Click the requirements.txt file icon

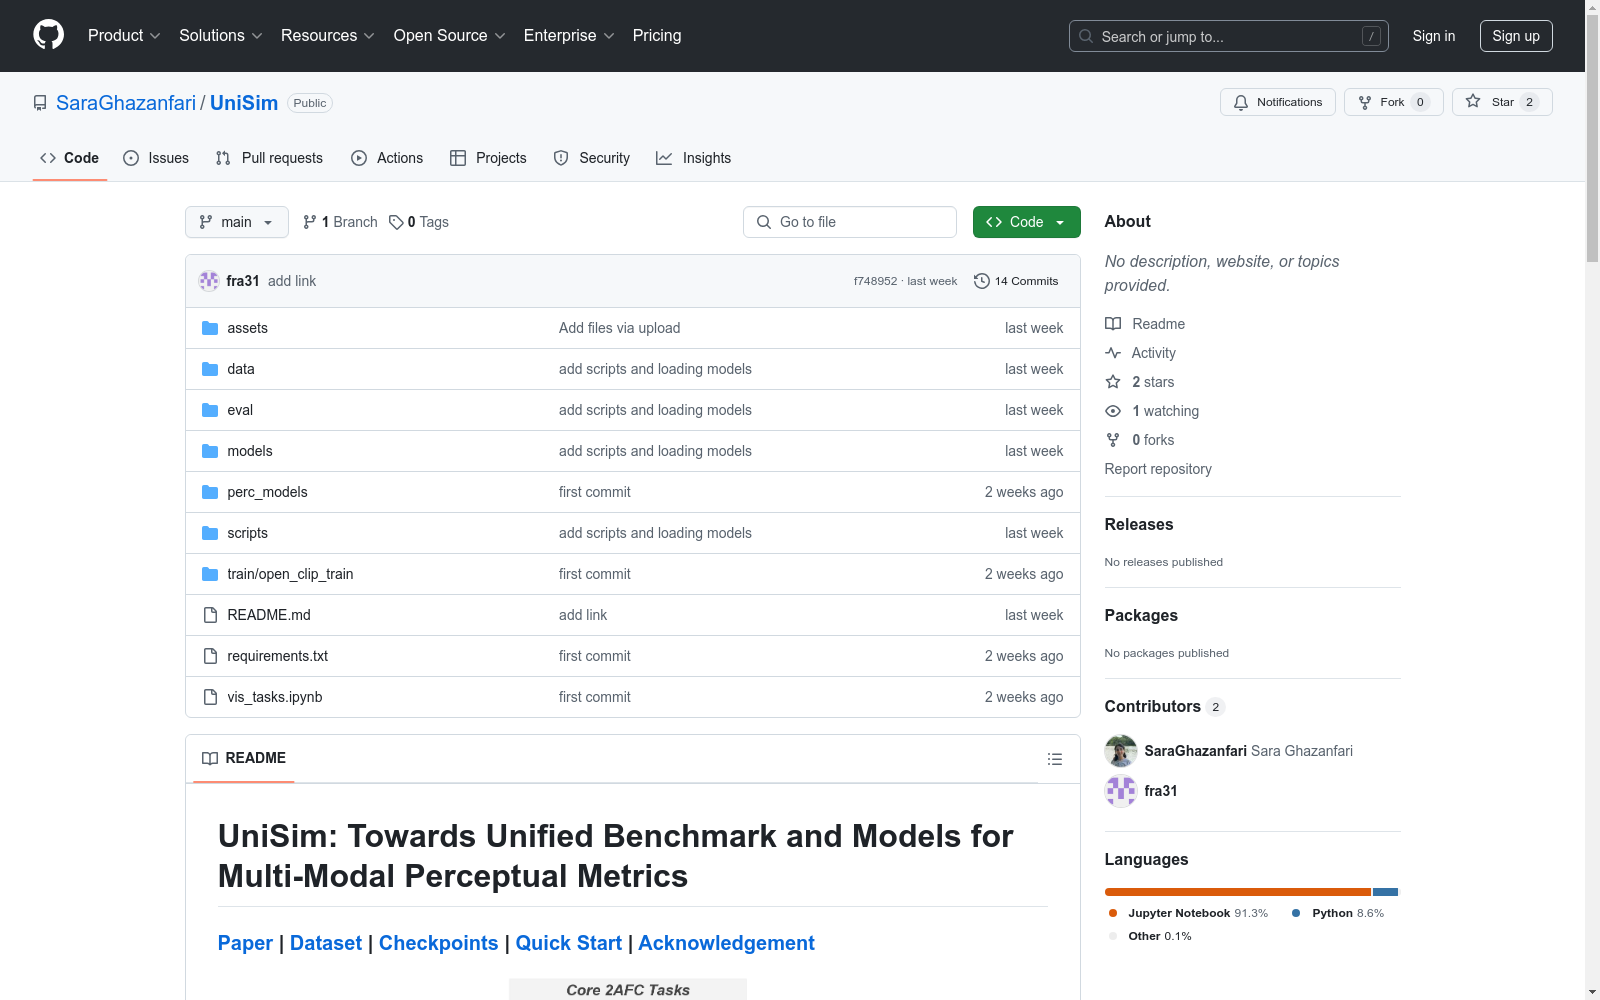[x=210, y=656]
